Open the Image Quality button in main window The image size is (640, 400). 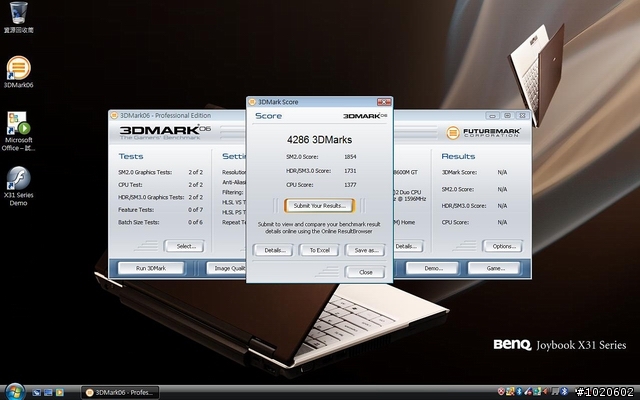pos(226,268)
